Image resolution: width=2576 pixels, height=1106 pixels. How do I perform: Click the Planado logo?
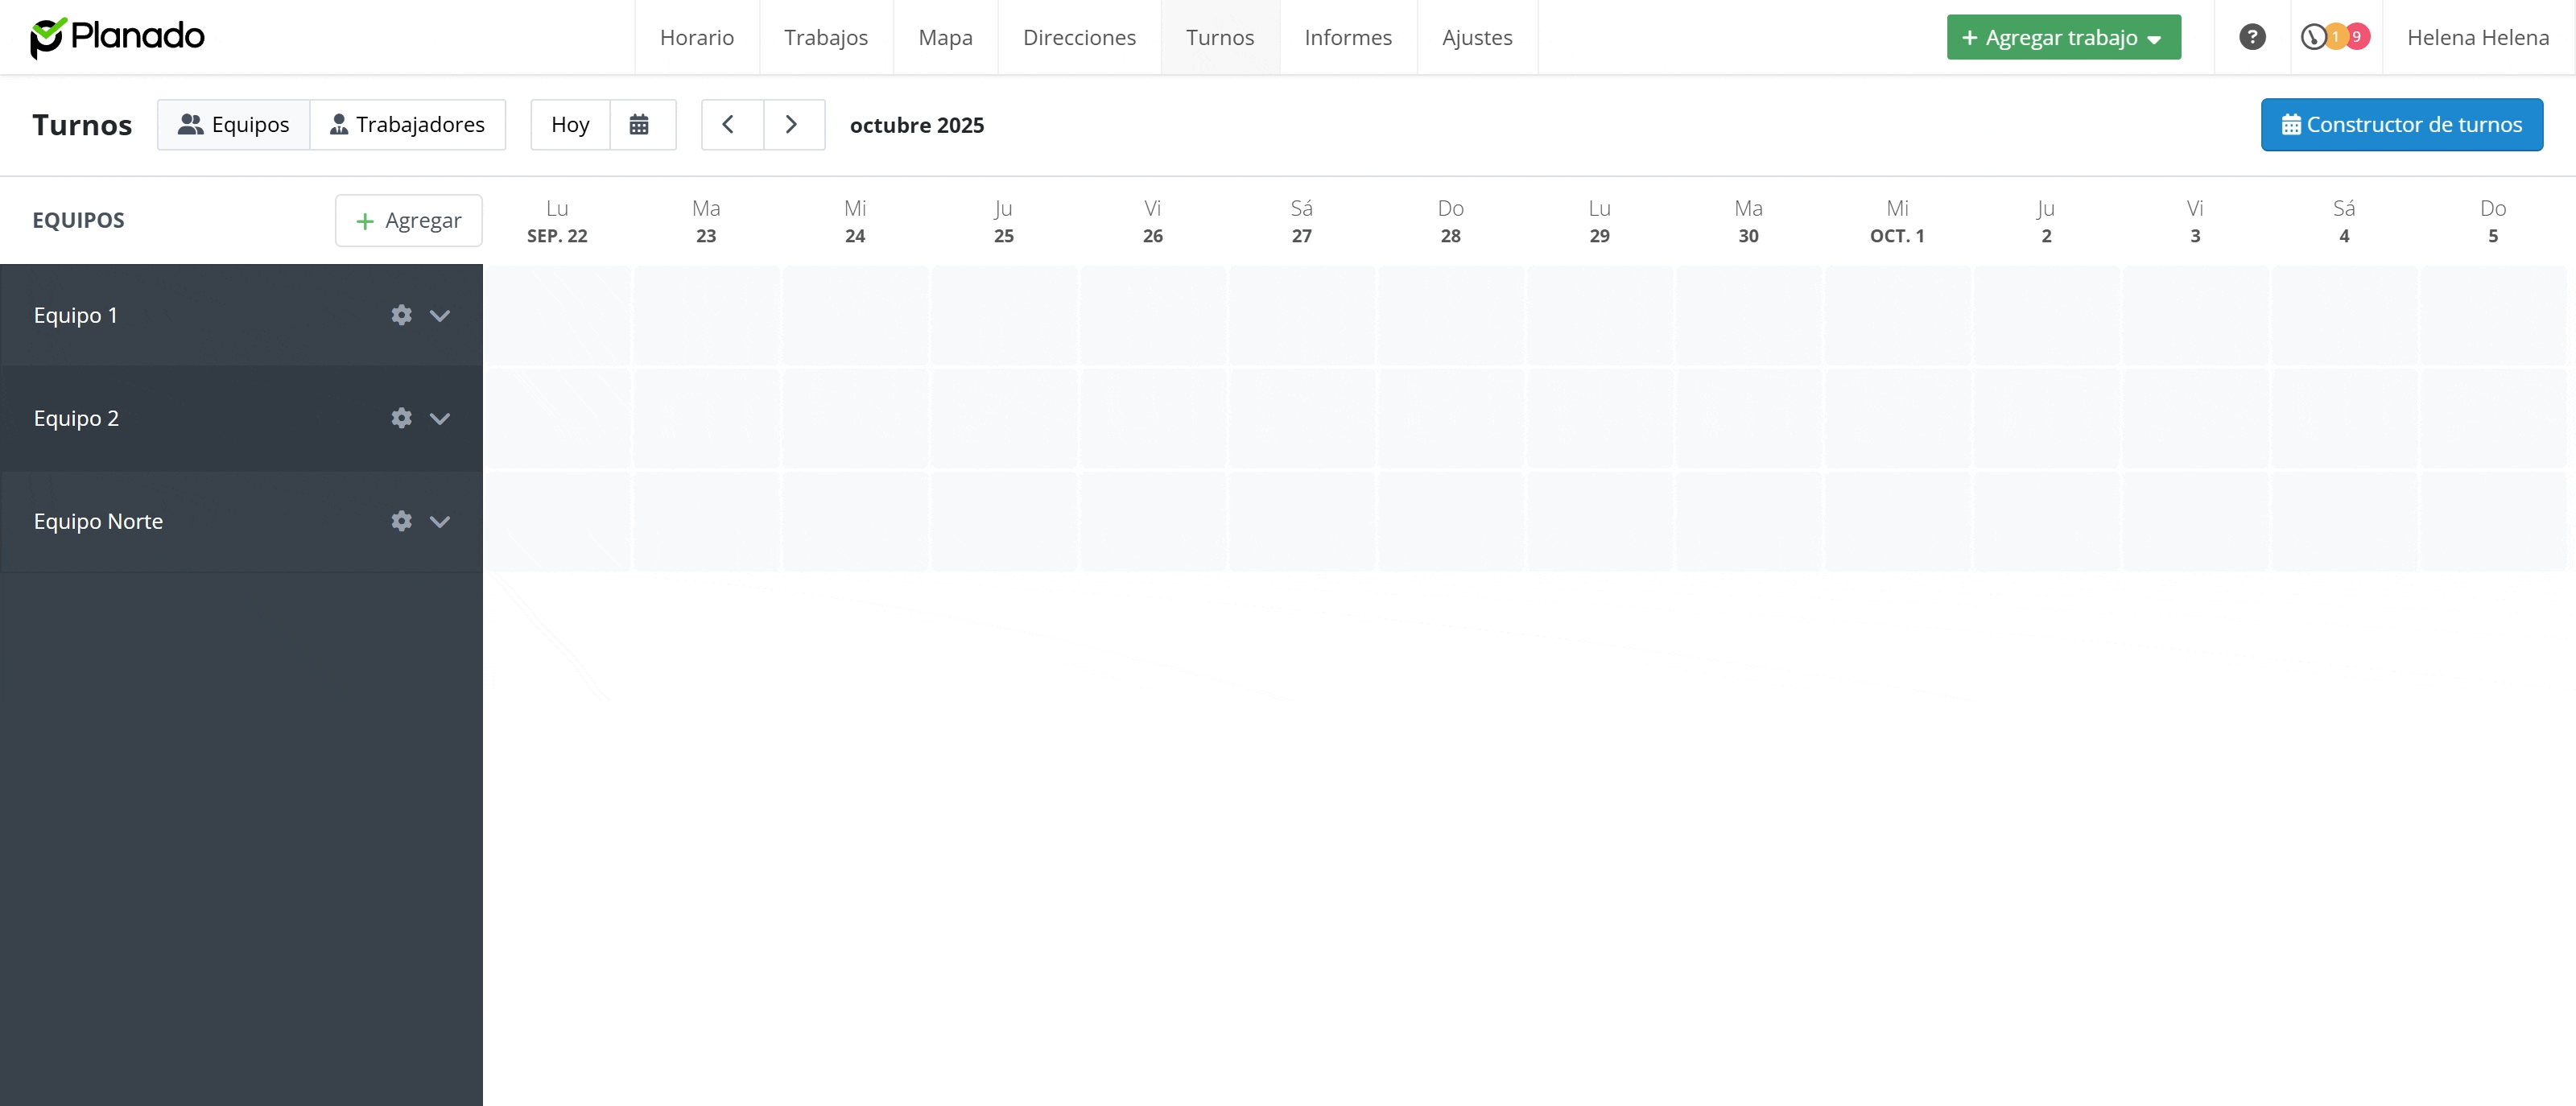click(x=117, y=37)
